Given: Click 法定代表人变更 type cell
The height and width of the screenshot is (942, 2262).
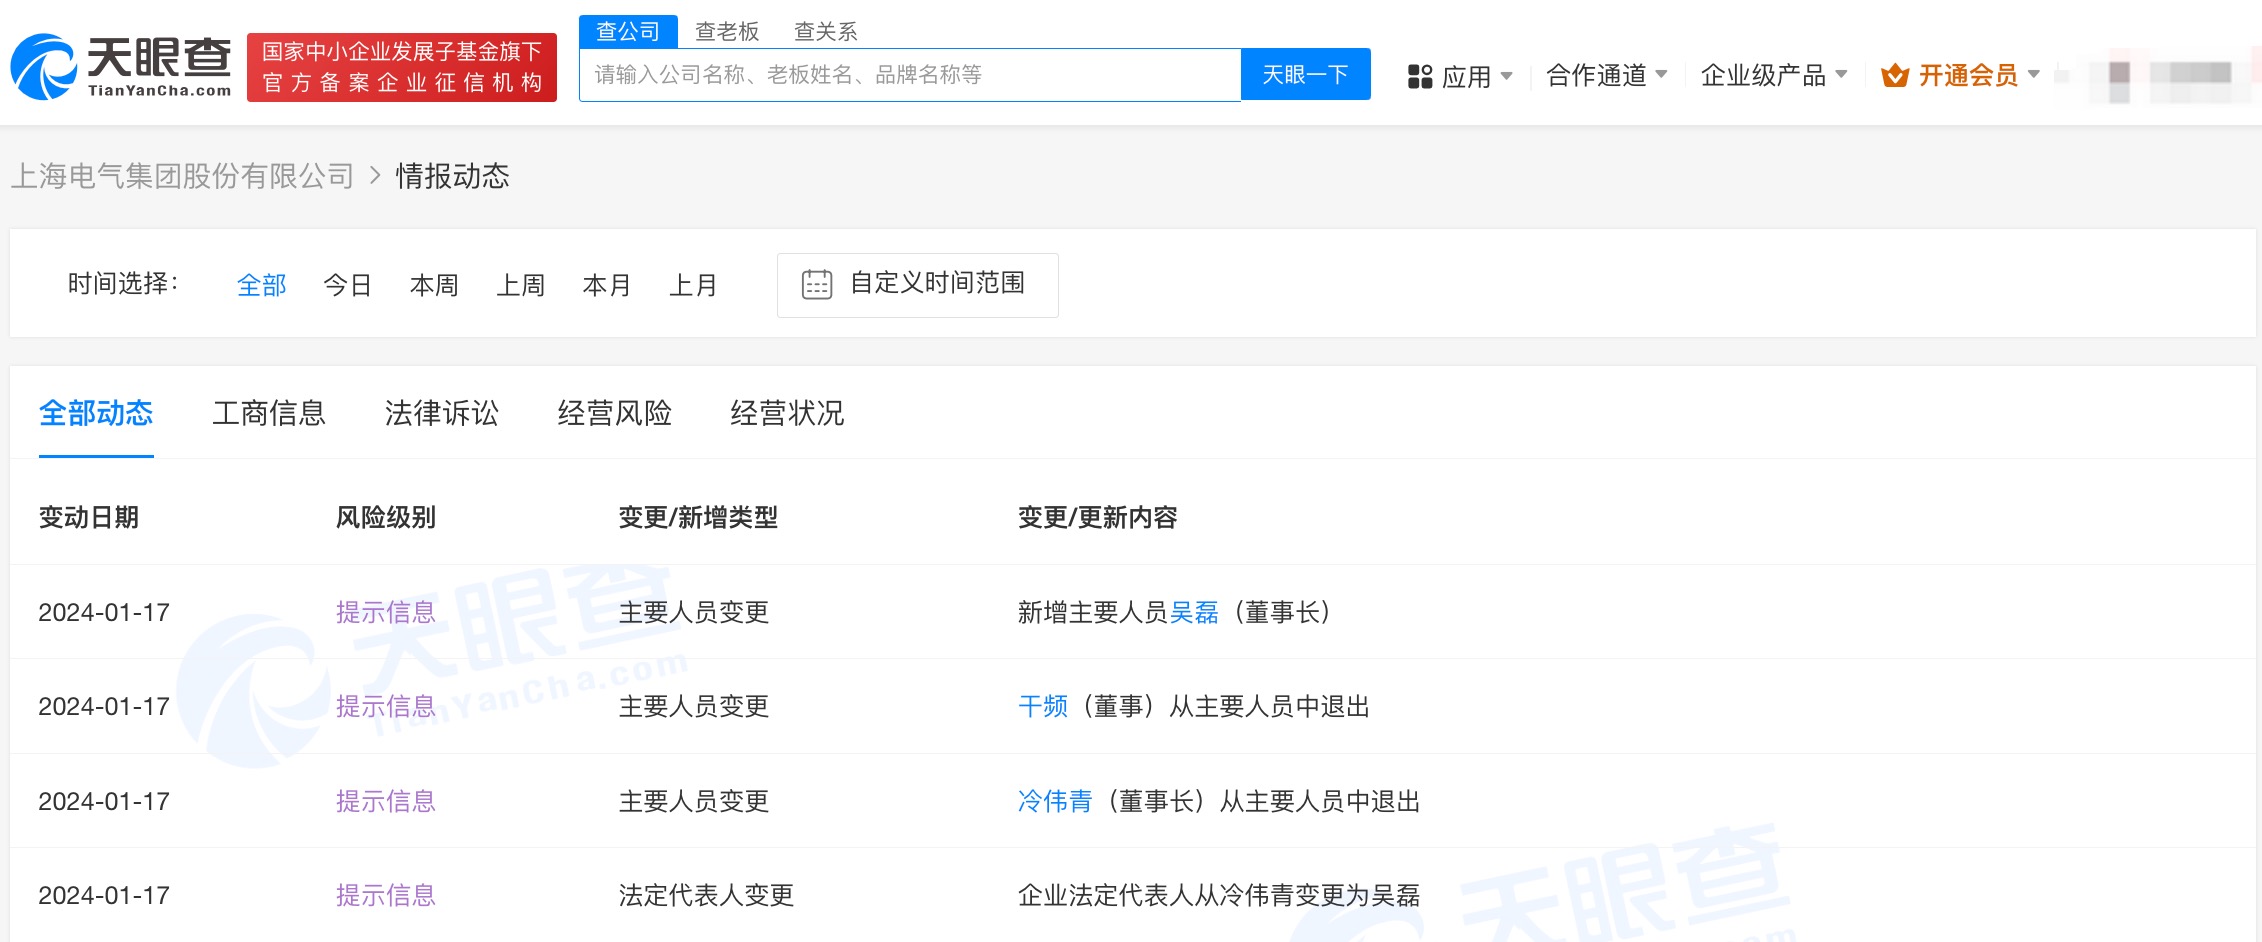Looking at the screenshot, I should tap(706, 895).
